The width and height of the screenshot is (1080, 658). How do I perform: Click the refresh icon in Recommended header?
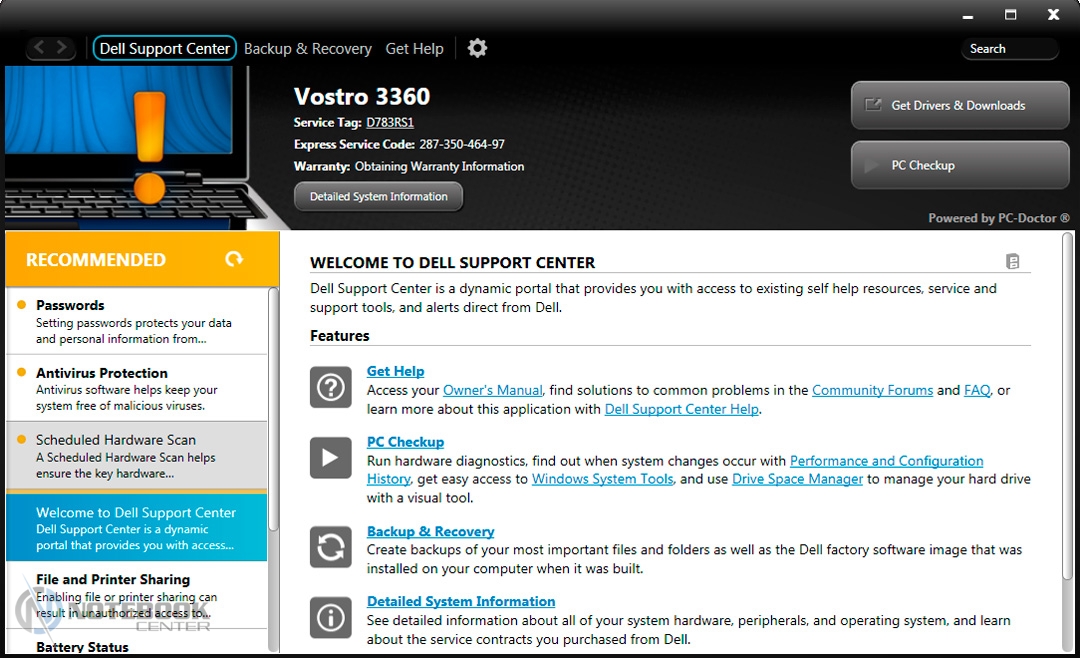tap(234, 259)
